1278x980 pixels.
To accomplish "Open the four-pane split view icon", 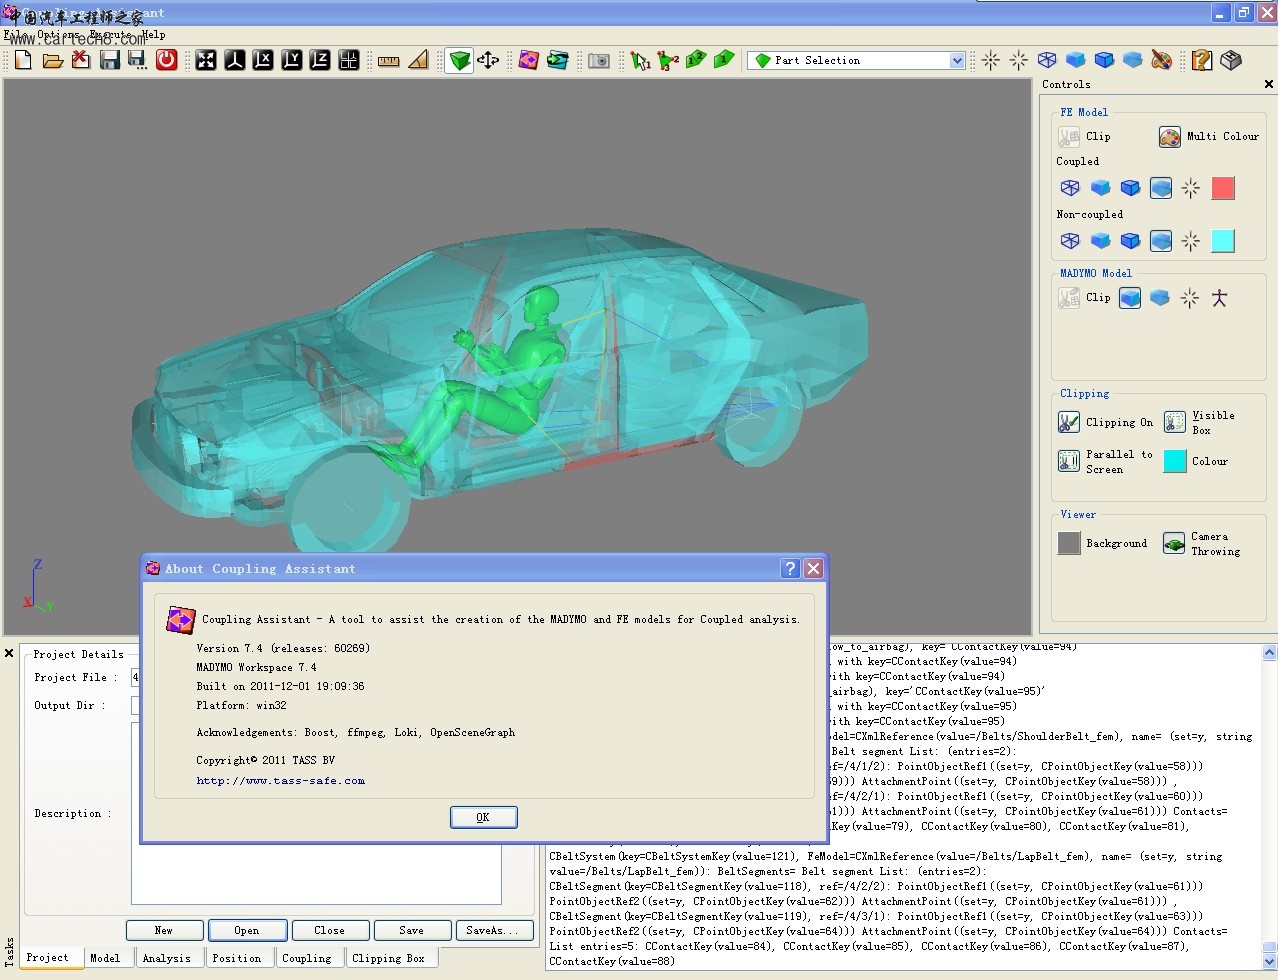I will point(349,60).
